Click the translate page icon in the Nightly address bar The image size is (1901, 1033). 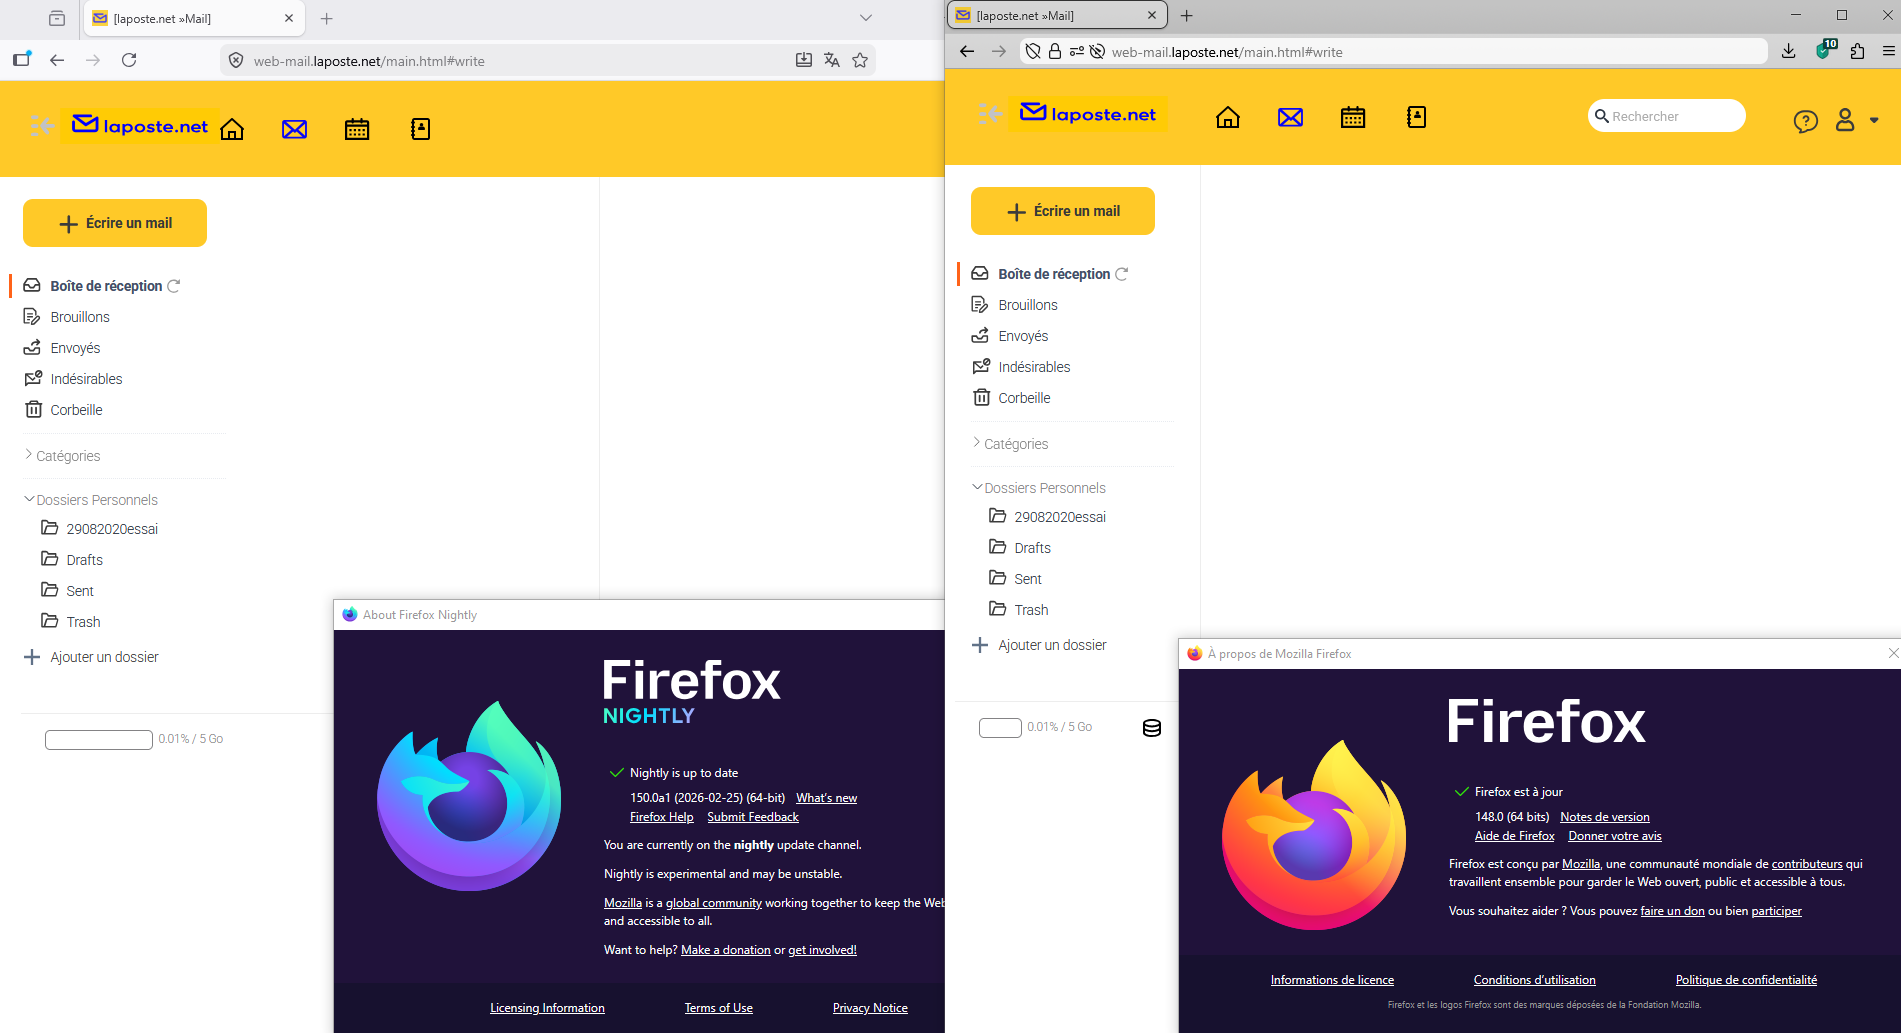point(832,60)
